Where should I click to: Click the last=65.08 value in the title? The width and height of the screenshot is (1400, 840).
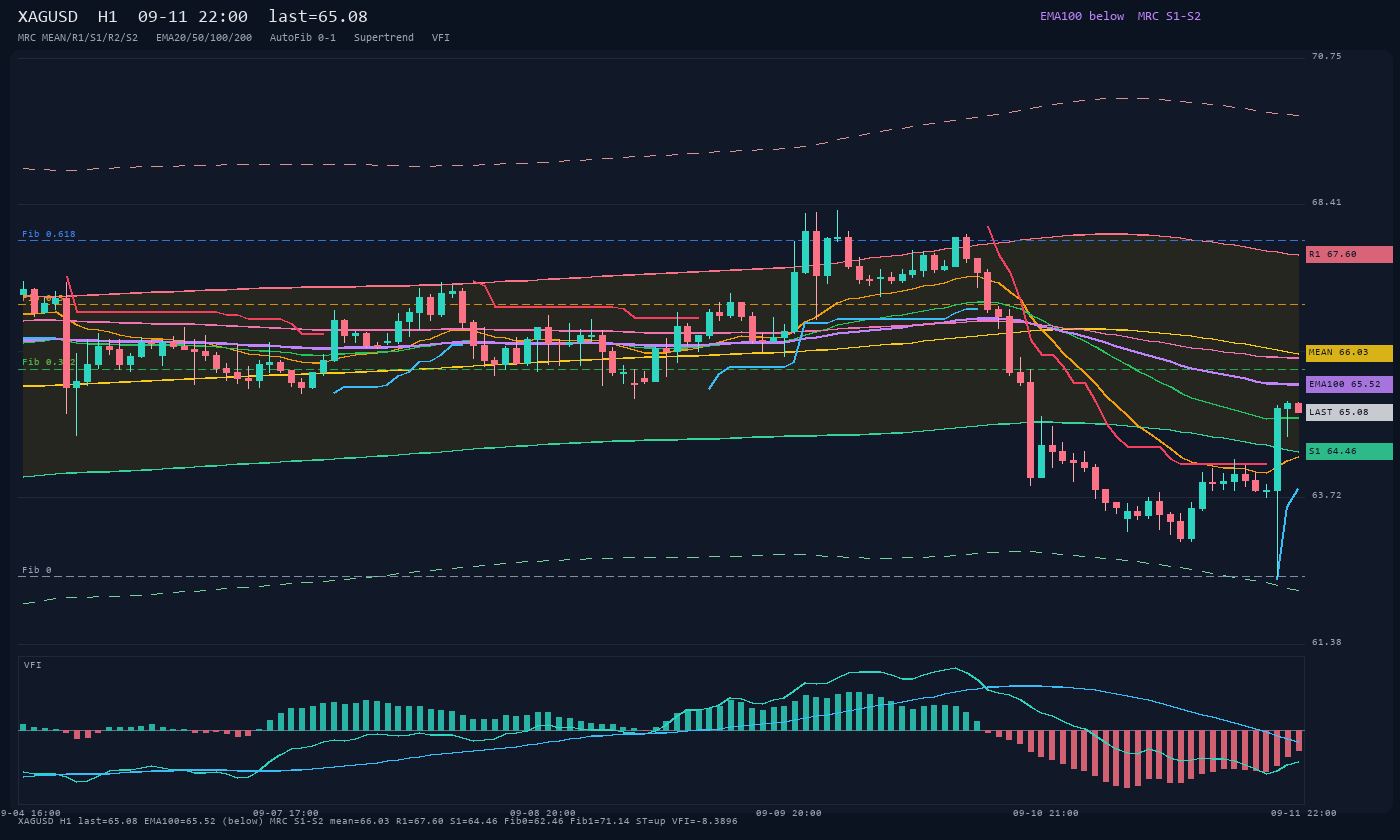point(318,17)
